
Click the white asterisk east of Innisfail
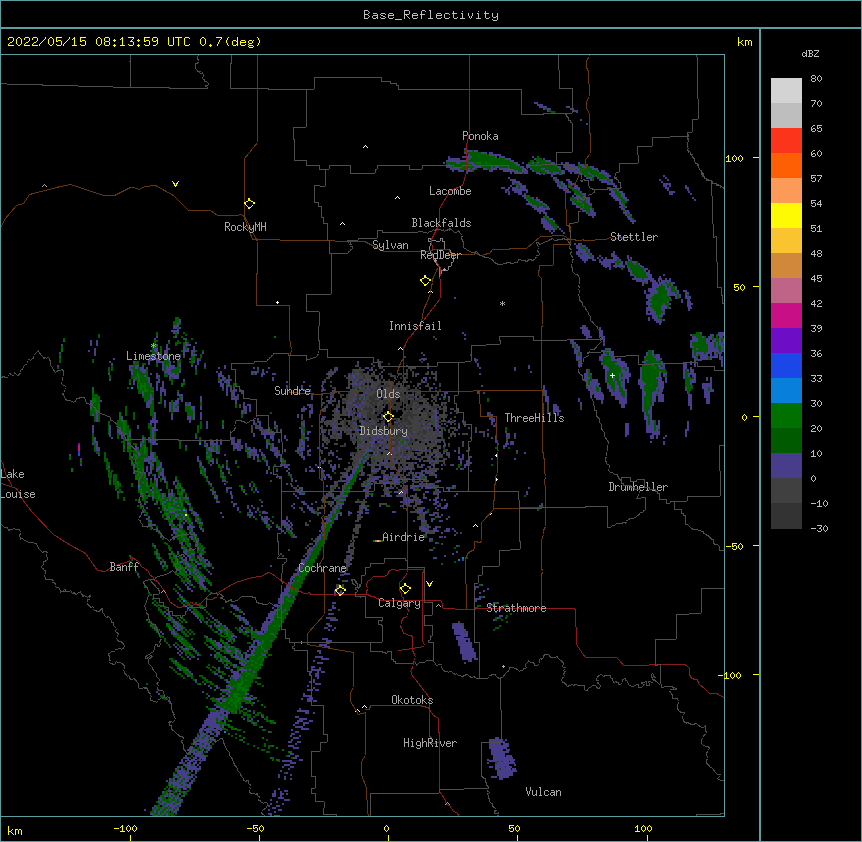point(502,303)
